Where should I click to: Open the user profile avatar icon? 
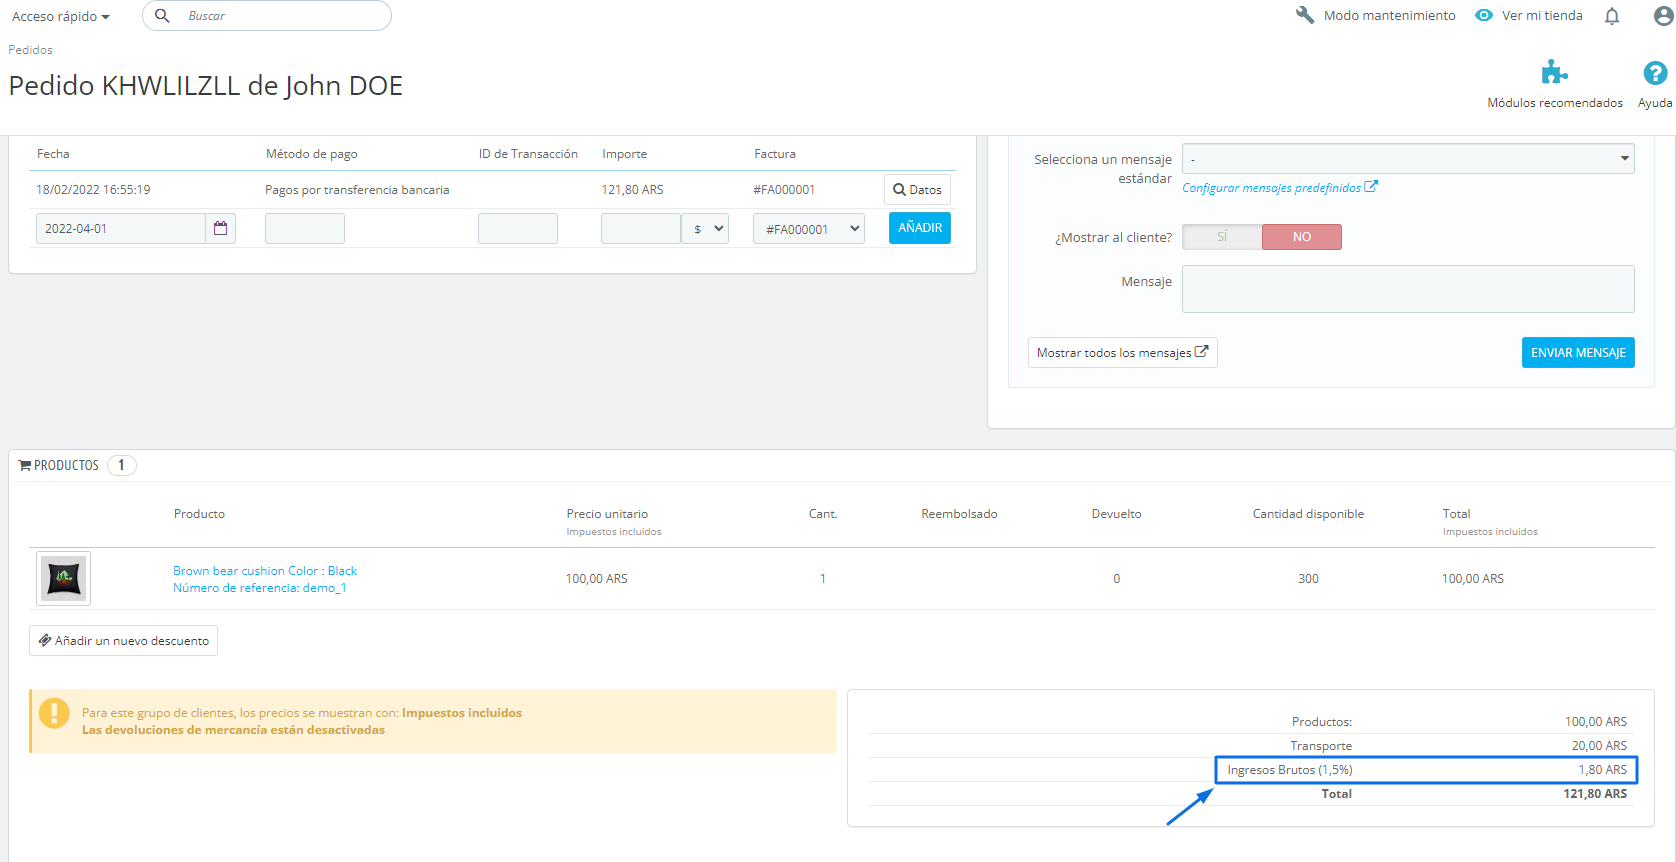pyautogui.click(x=1664, y=16)
